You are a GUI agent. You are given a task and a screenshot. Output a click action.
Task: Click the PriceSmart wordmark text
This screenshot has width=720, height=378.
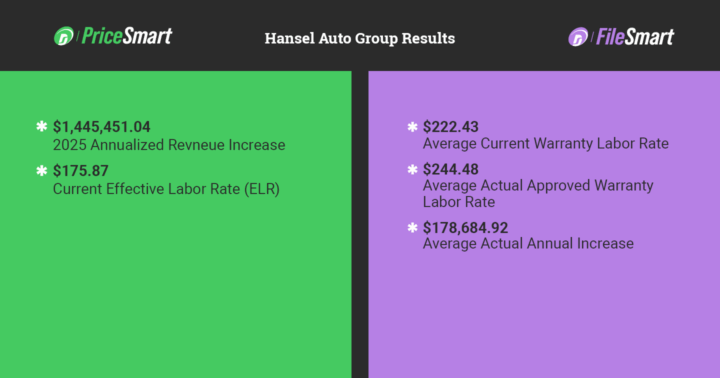pyautogui.click(x=127, y=36)
